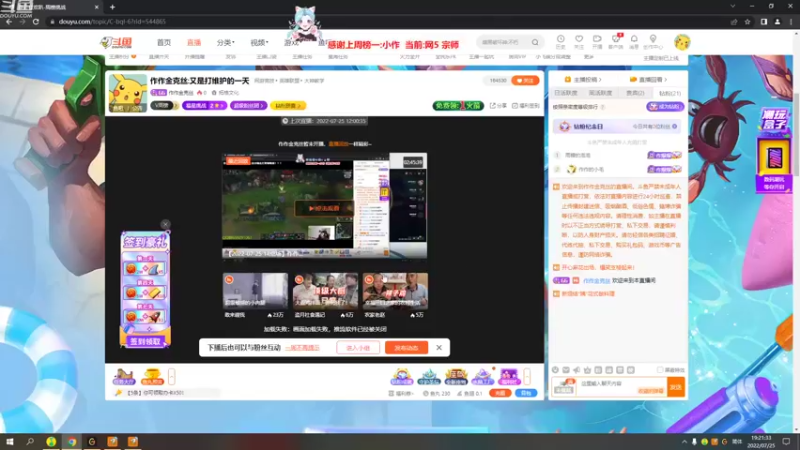The image size is (800, 450).
Task: Click the orange 发送 send button
Action: click(676, 387)
